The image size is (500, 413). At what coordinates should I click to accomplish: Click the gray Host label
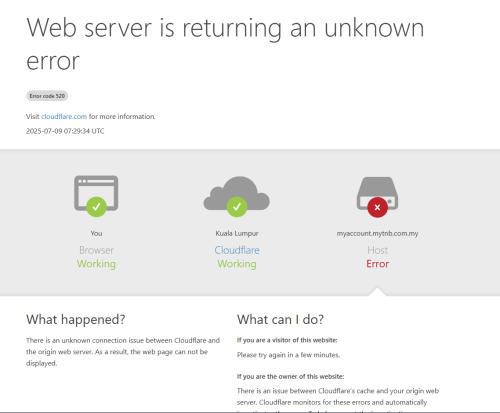click(x=378, y=250)
